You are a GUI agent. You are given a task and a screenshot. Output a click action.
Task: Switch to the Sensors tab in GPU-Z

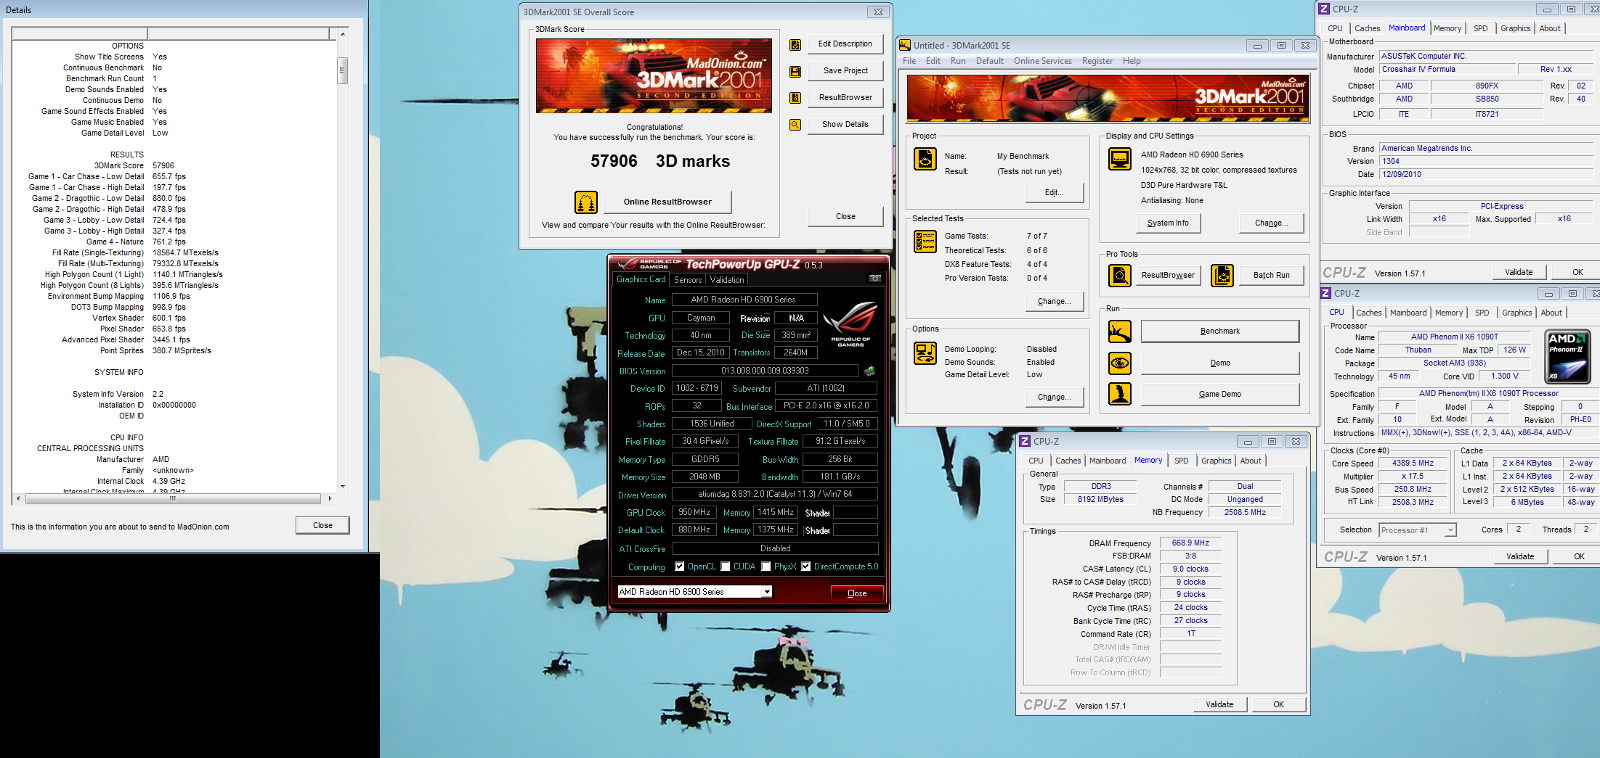coord(688,280)
